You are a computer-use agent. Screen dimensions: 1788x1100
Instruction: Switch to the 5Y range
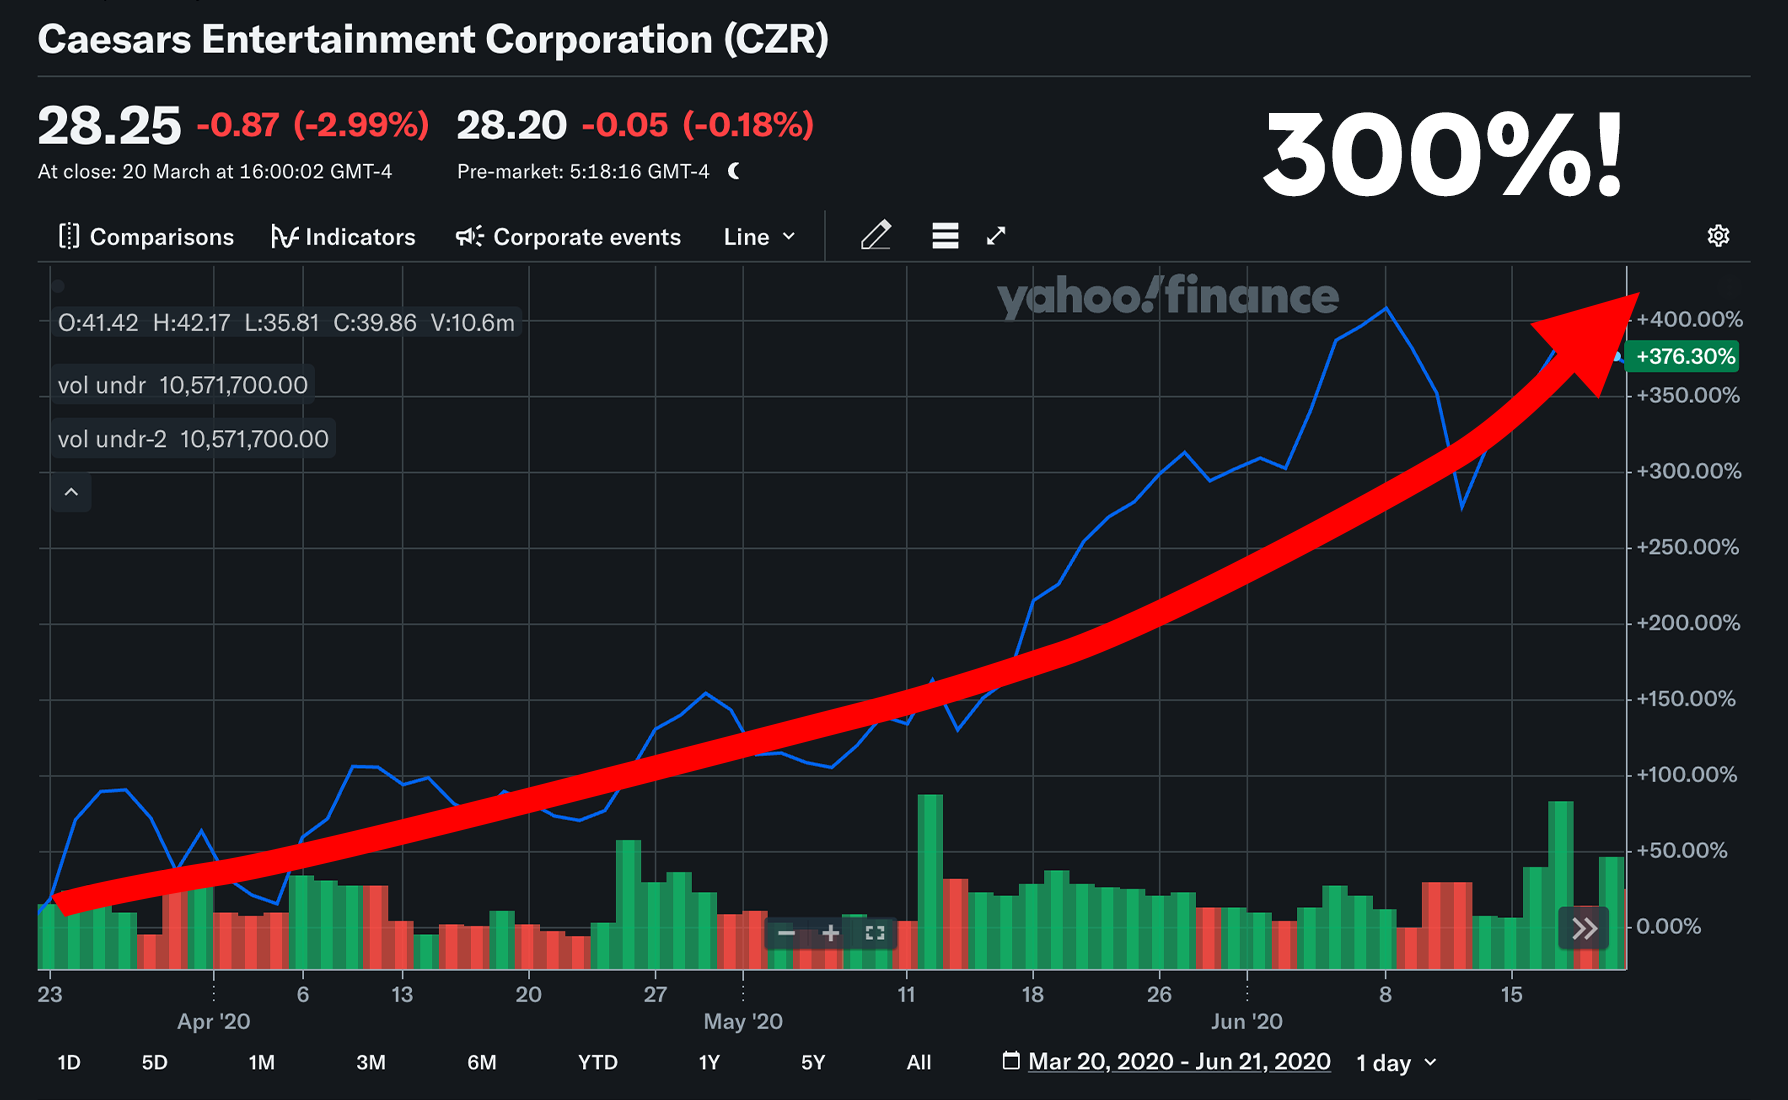tap(813, 1063)
